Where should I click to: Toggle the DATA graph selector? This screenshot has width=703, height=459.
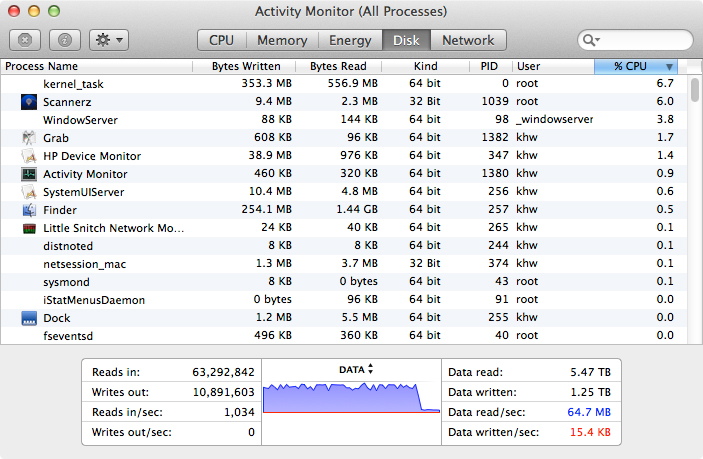(x=356, y=369)
